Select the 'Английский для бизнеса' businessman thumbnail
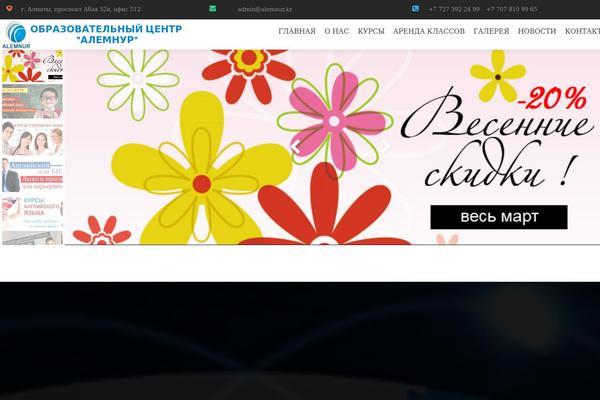600x400 pixels. coord(32,175)
